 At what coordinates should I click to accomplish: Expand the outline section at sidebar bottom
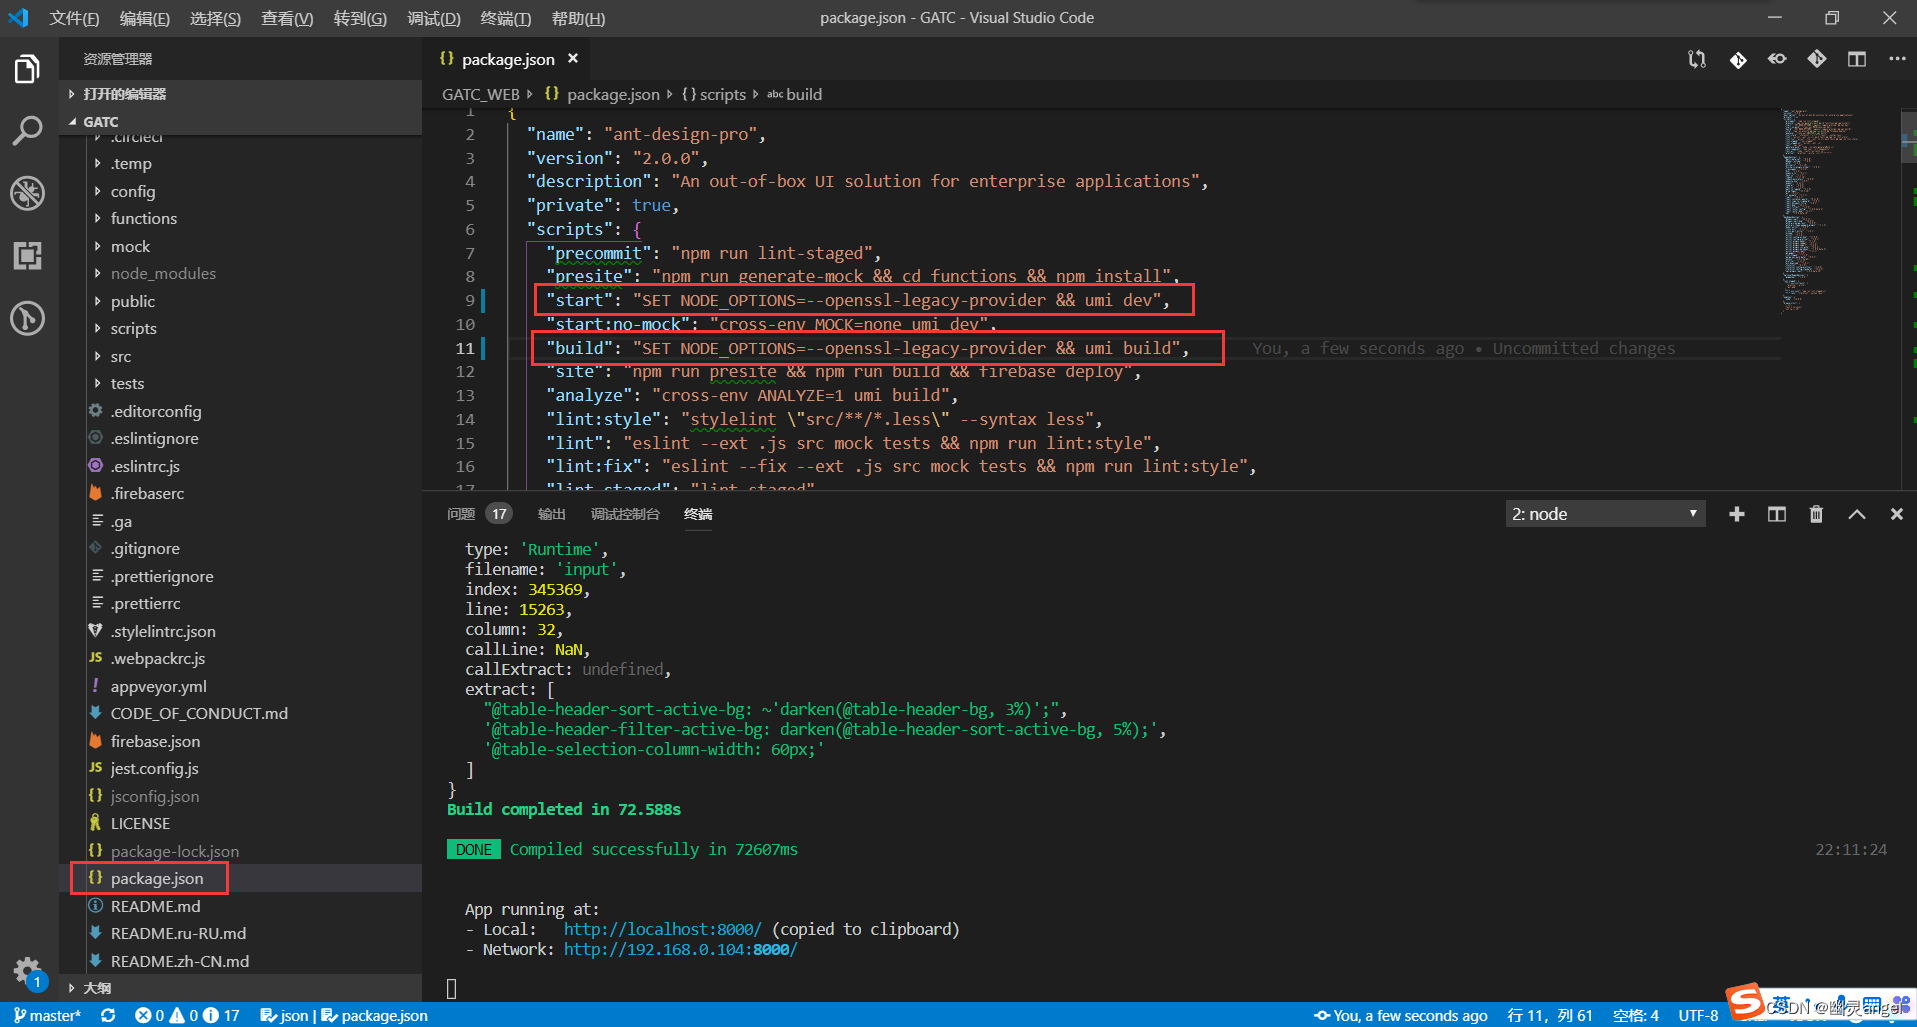click(x=240, y=988)
